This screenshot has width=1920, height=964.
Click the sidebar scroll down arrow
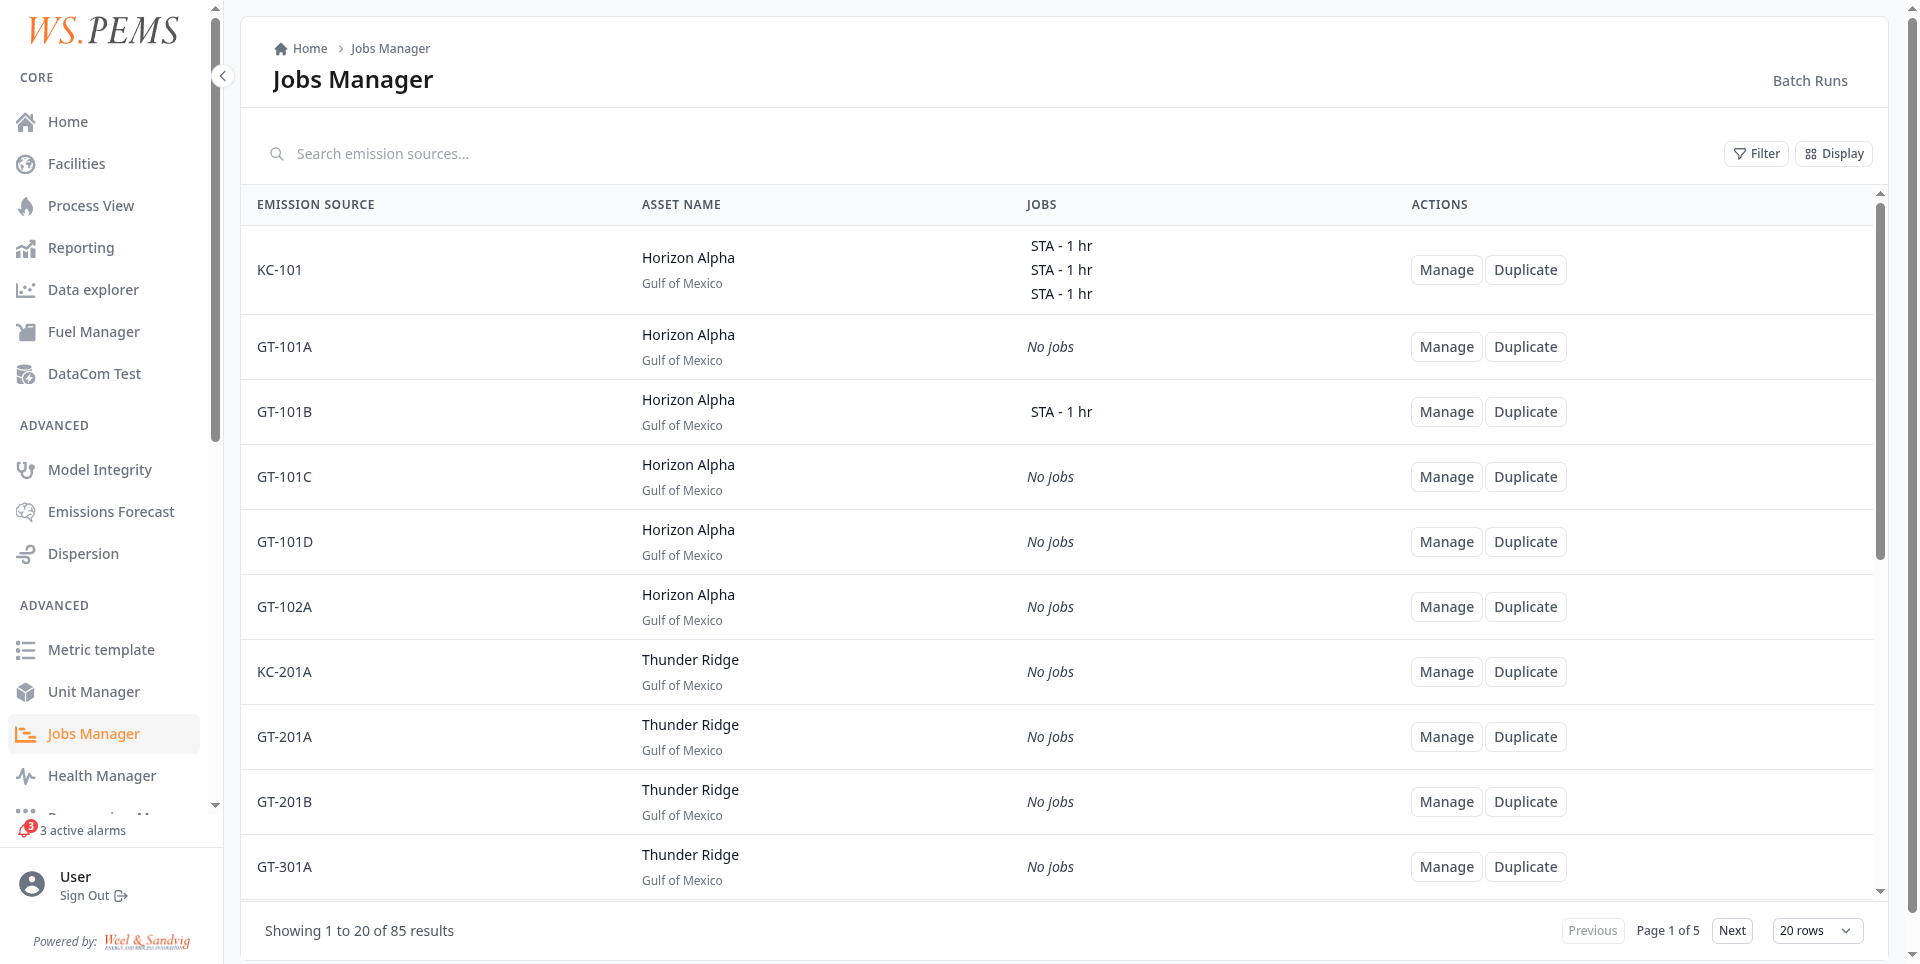click(x=215, y=805)
